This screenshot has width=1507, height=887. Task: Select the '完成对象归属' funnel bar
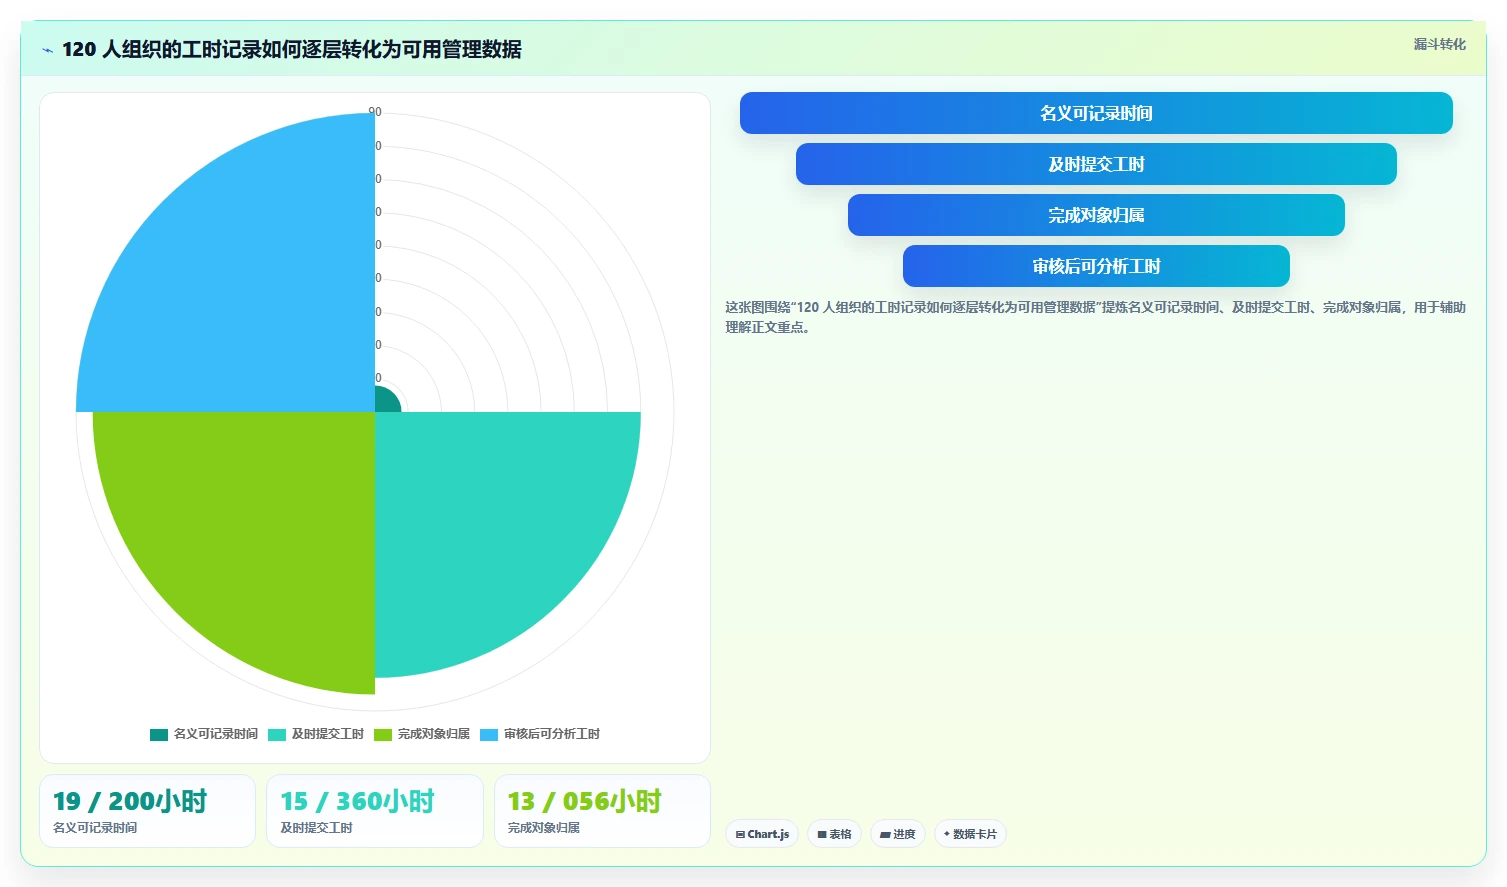[1096, 215]
